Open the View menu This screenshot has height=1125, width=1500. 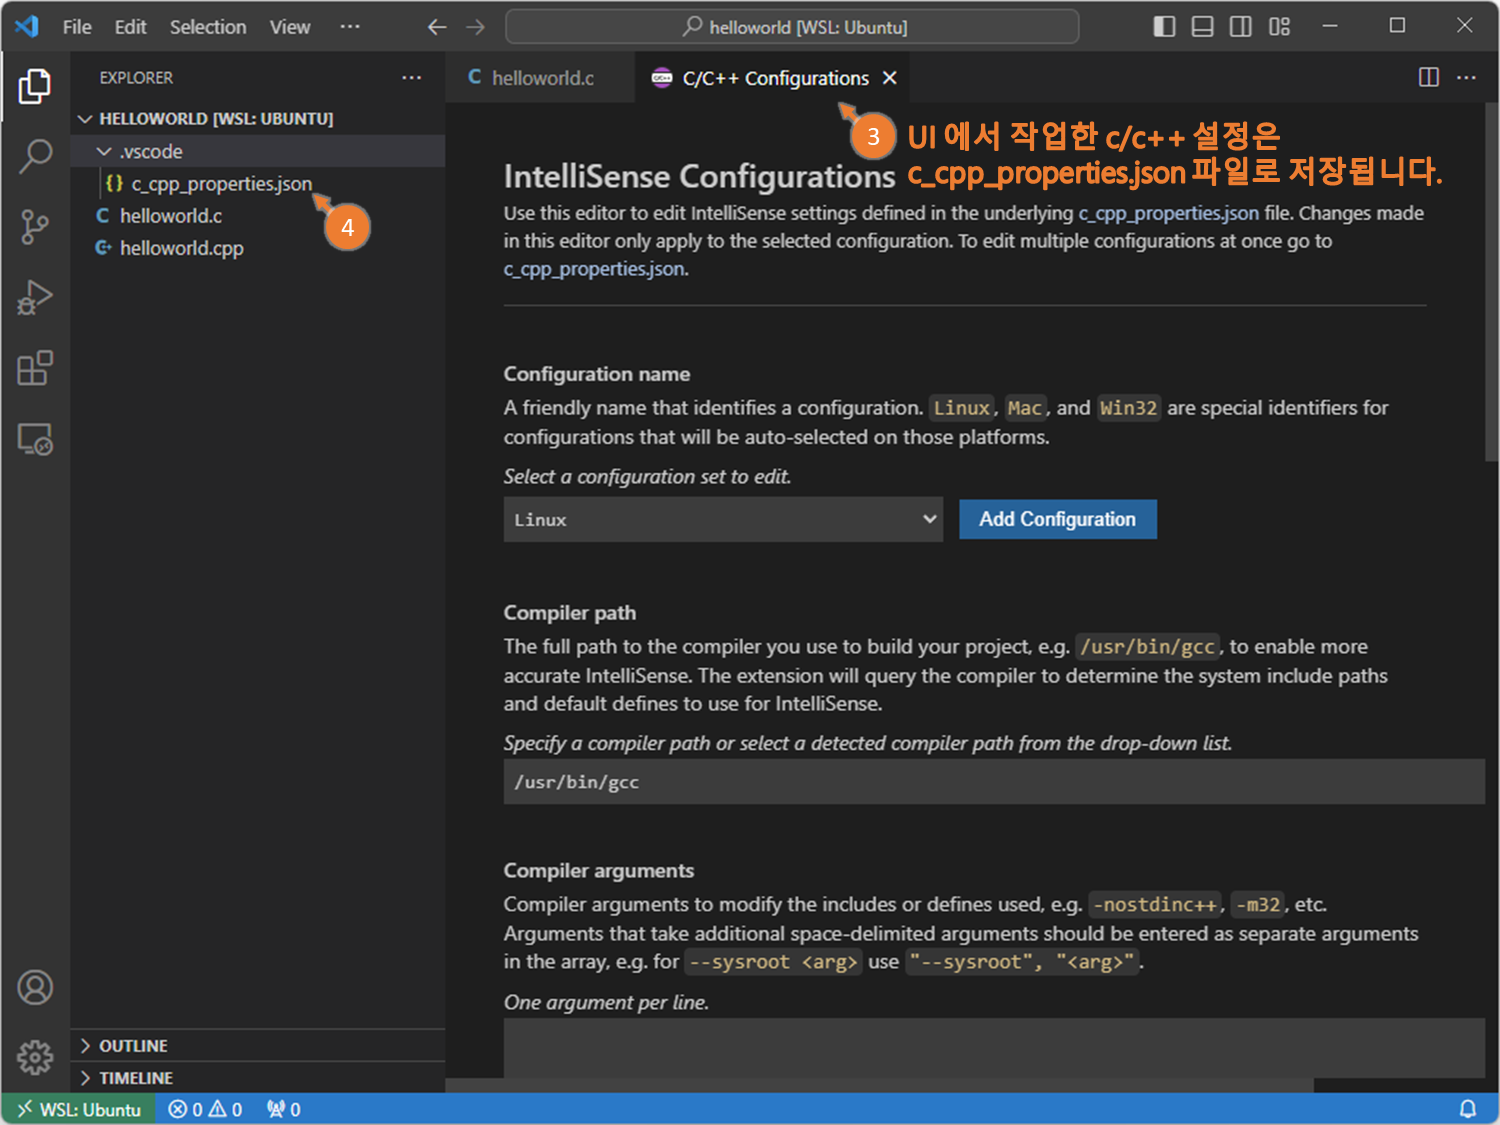pyautogui.click(x=290, y=27)
